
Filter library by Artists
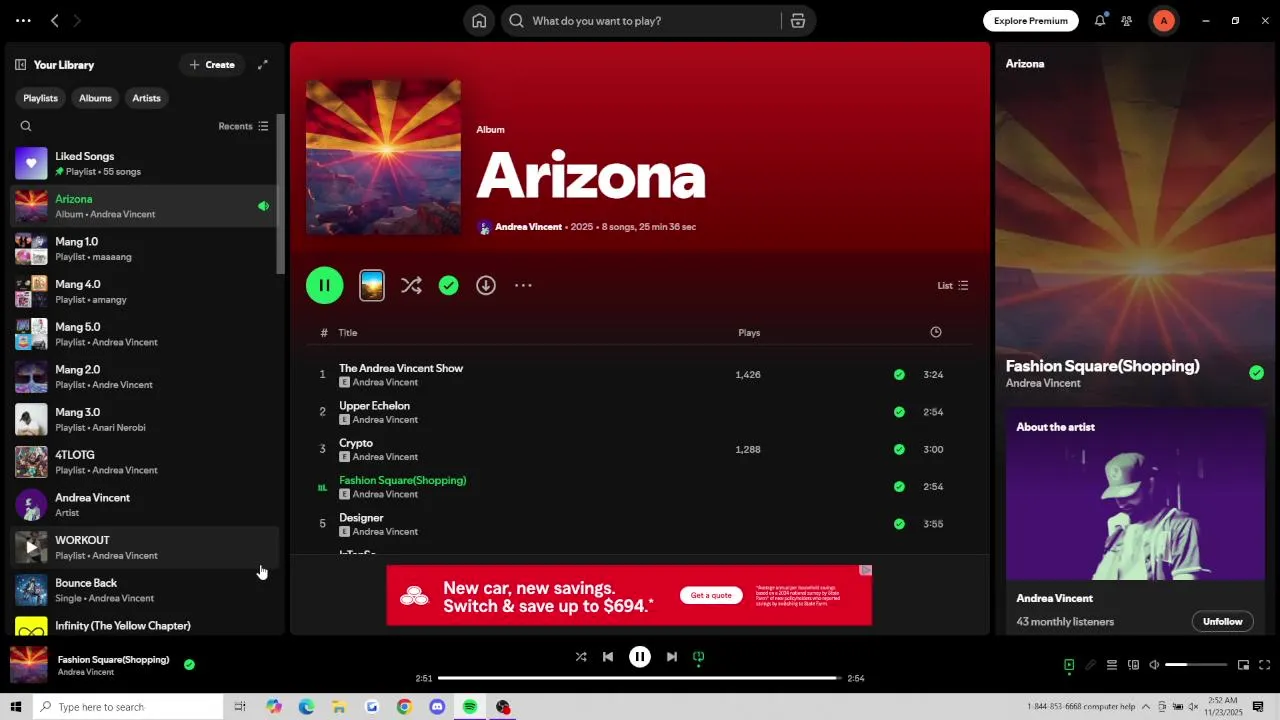pos(146,98)
